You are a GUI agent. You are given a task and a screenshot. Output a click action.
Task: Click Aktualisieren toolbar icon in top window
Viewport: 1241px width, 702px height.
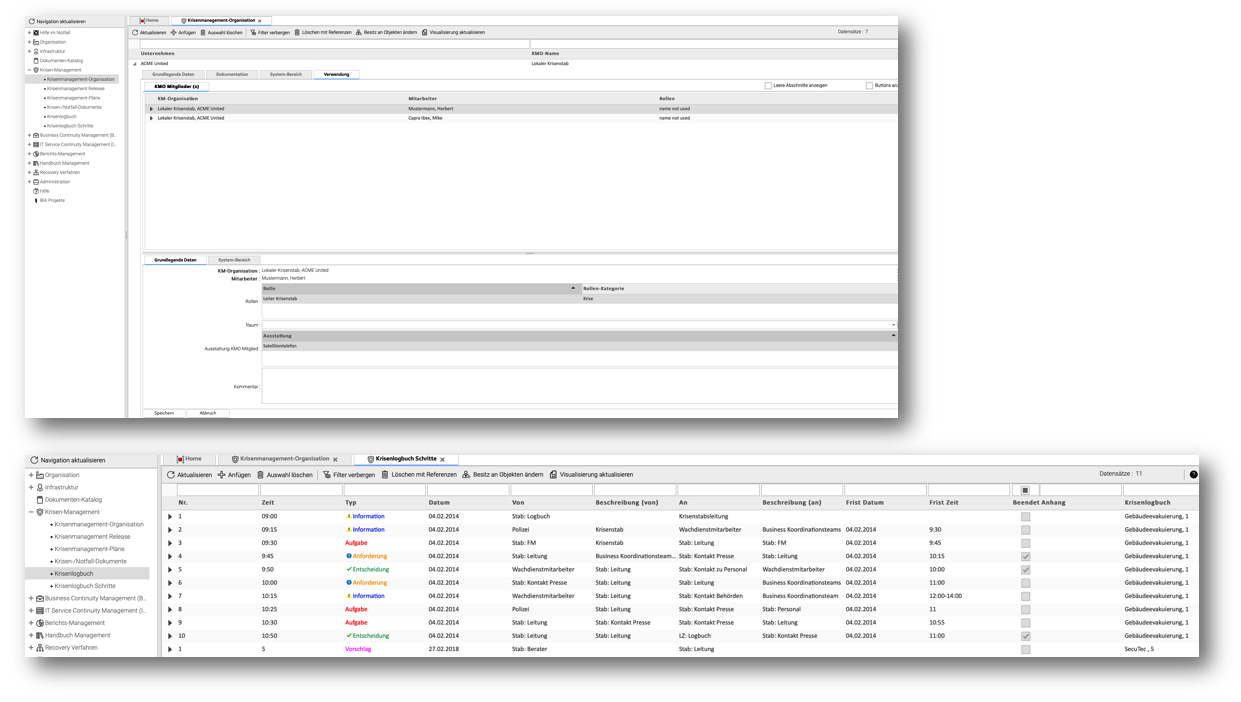(135, 32)
